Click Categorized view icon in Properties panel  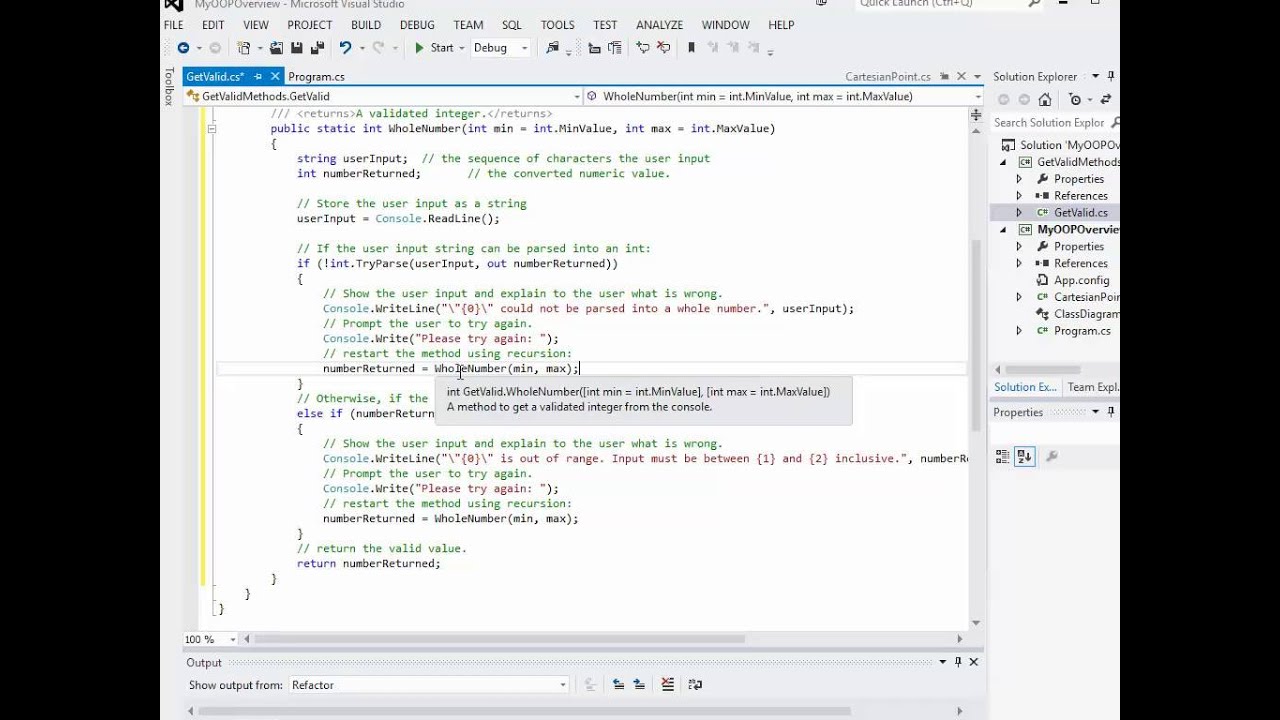point(1003,456)
